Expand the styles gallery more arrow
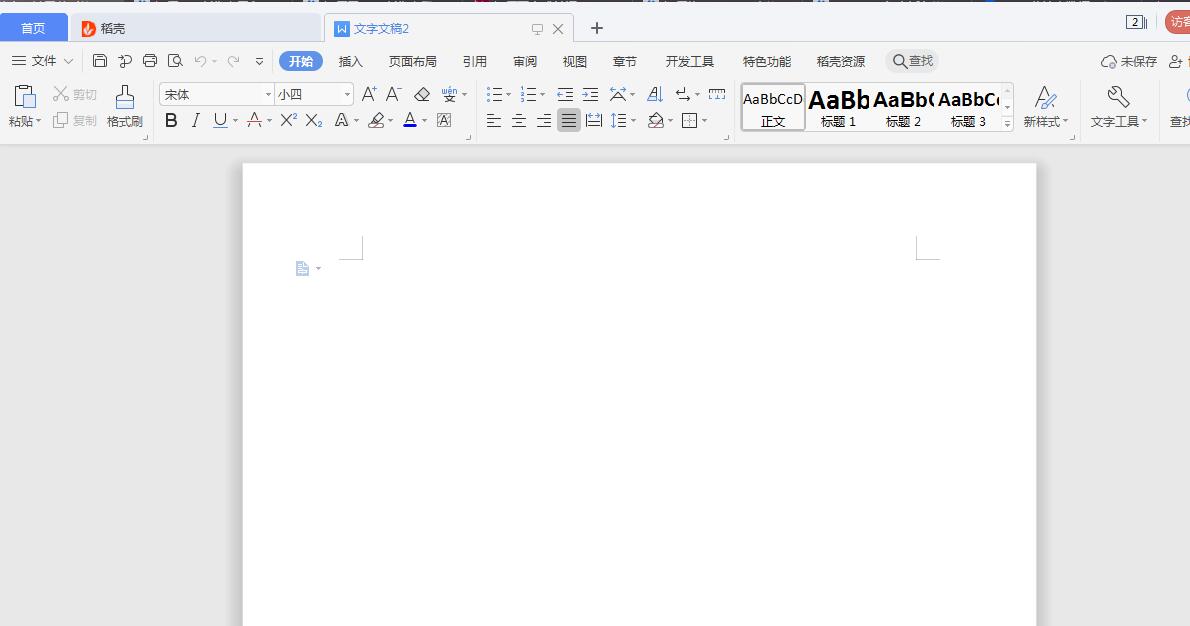This screenshot has width=1190, height=626. (x=1007, y=124)
